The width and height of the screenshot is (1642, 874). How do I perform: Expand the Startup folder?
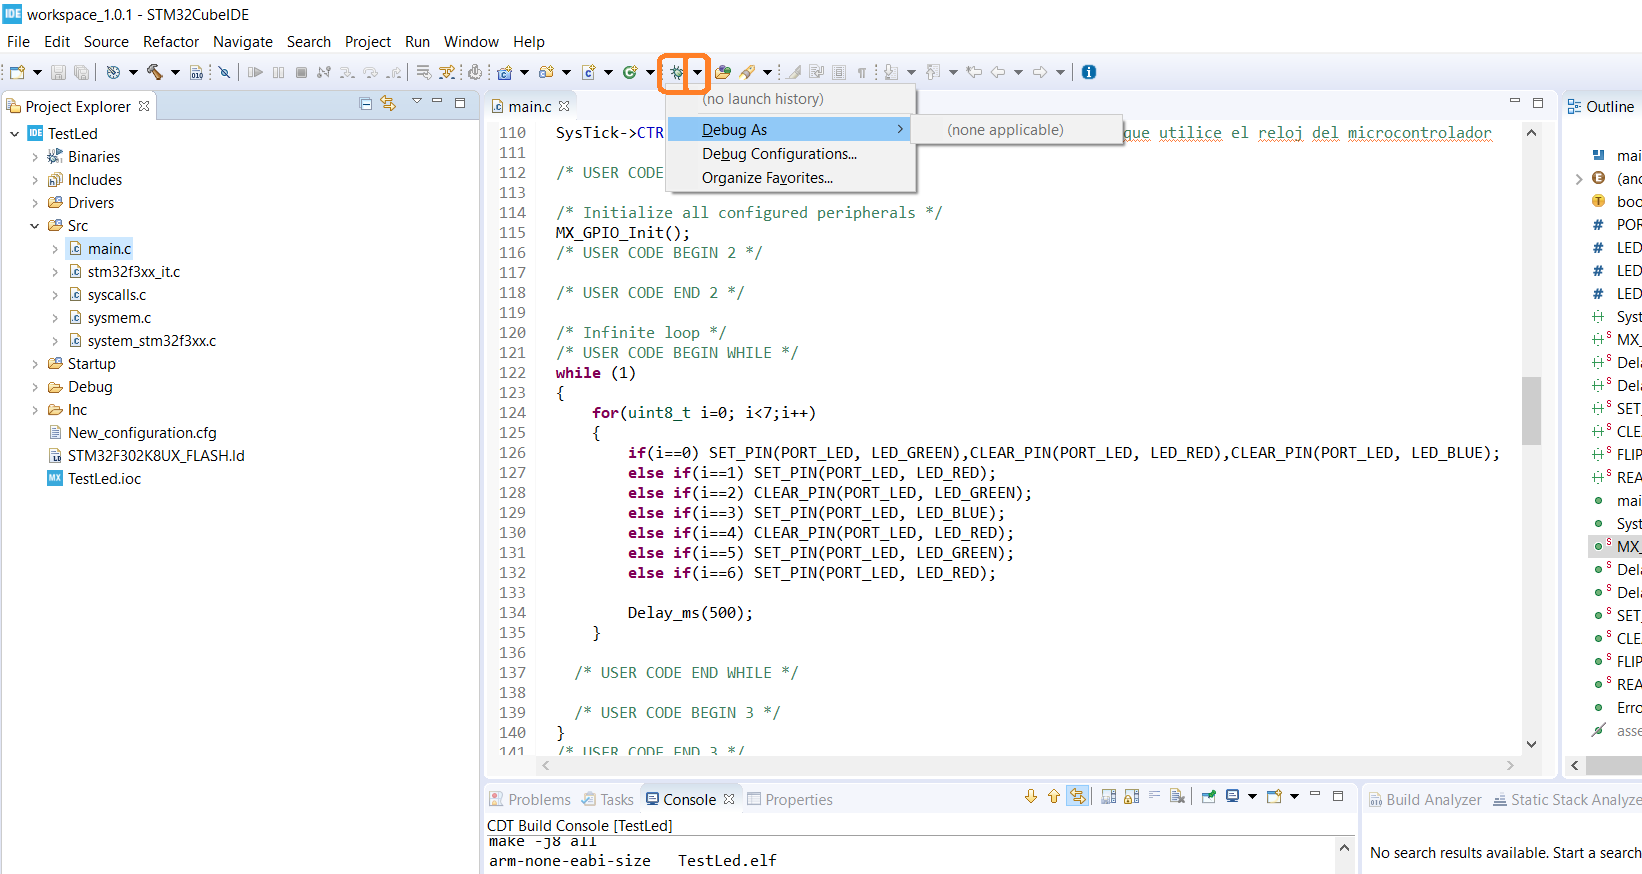coord(35,364)
